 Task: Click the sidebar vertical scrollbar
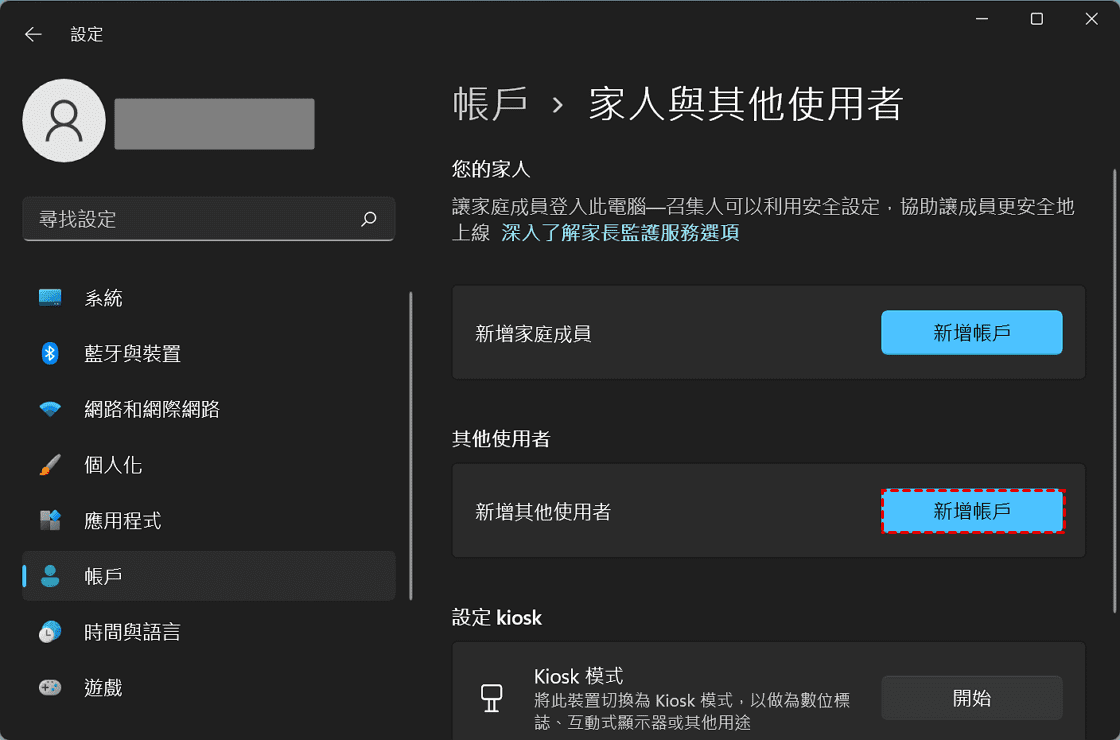pyautogui.click(x=410, y=445)
